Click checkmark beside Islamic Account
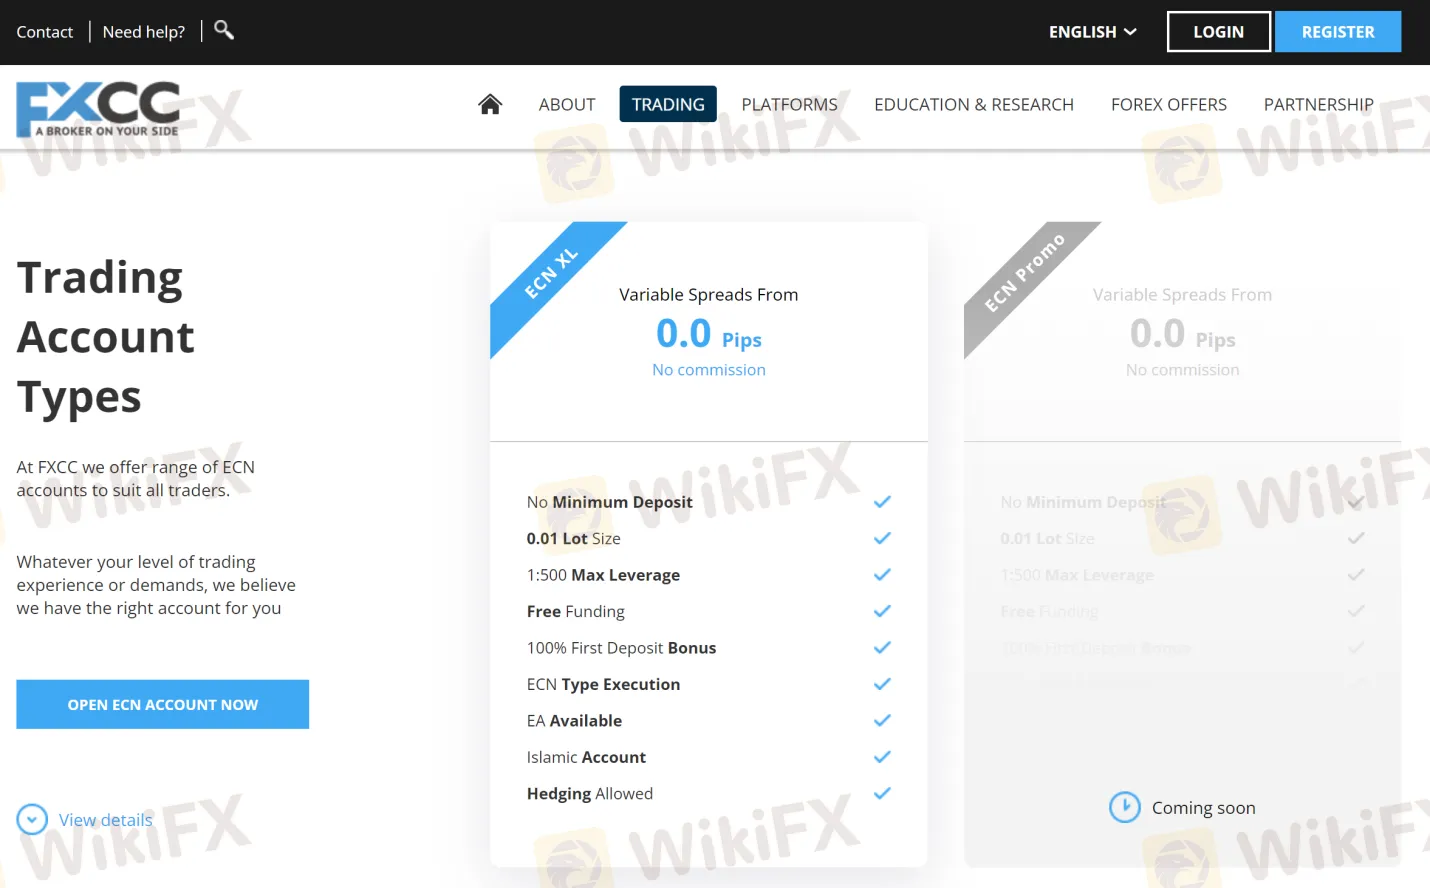This screenshot has width=1430, height=888. (x=882, y=757)
